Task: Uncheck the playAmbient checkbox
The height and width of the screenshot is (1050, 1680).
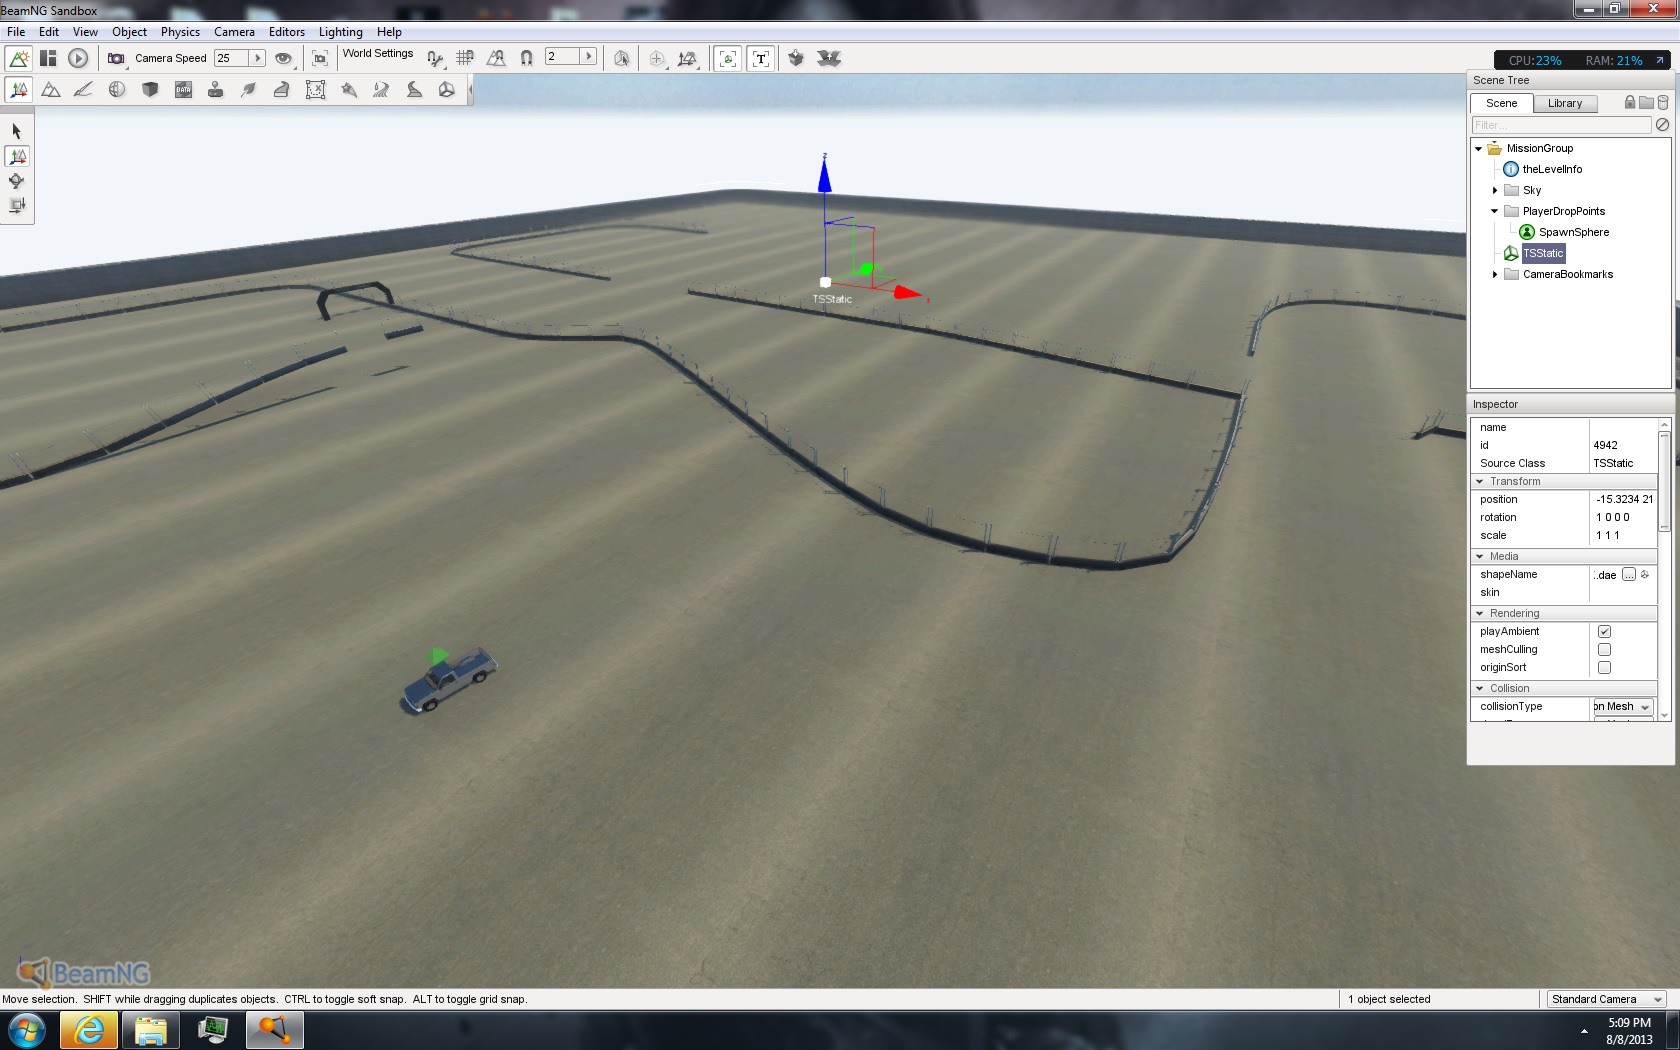Action: (1604, 632)
